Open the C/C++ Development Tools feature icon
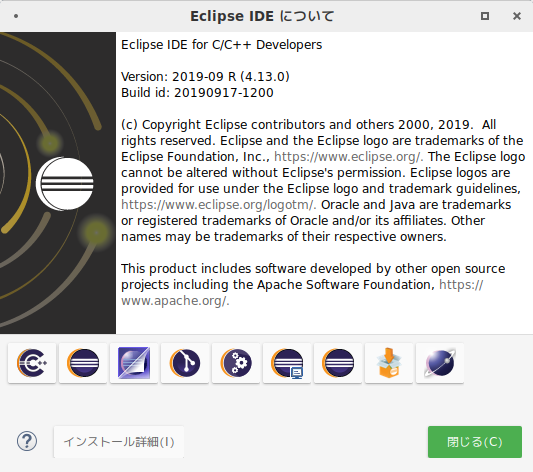This screenshot has height=472, width=533. click(32, 363)
